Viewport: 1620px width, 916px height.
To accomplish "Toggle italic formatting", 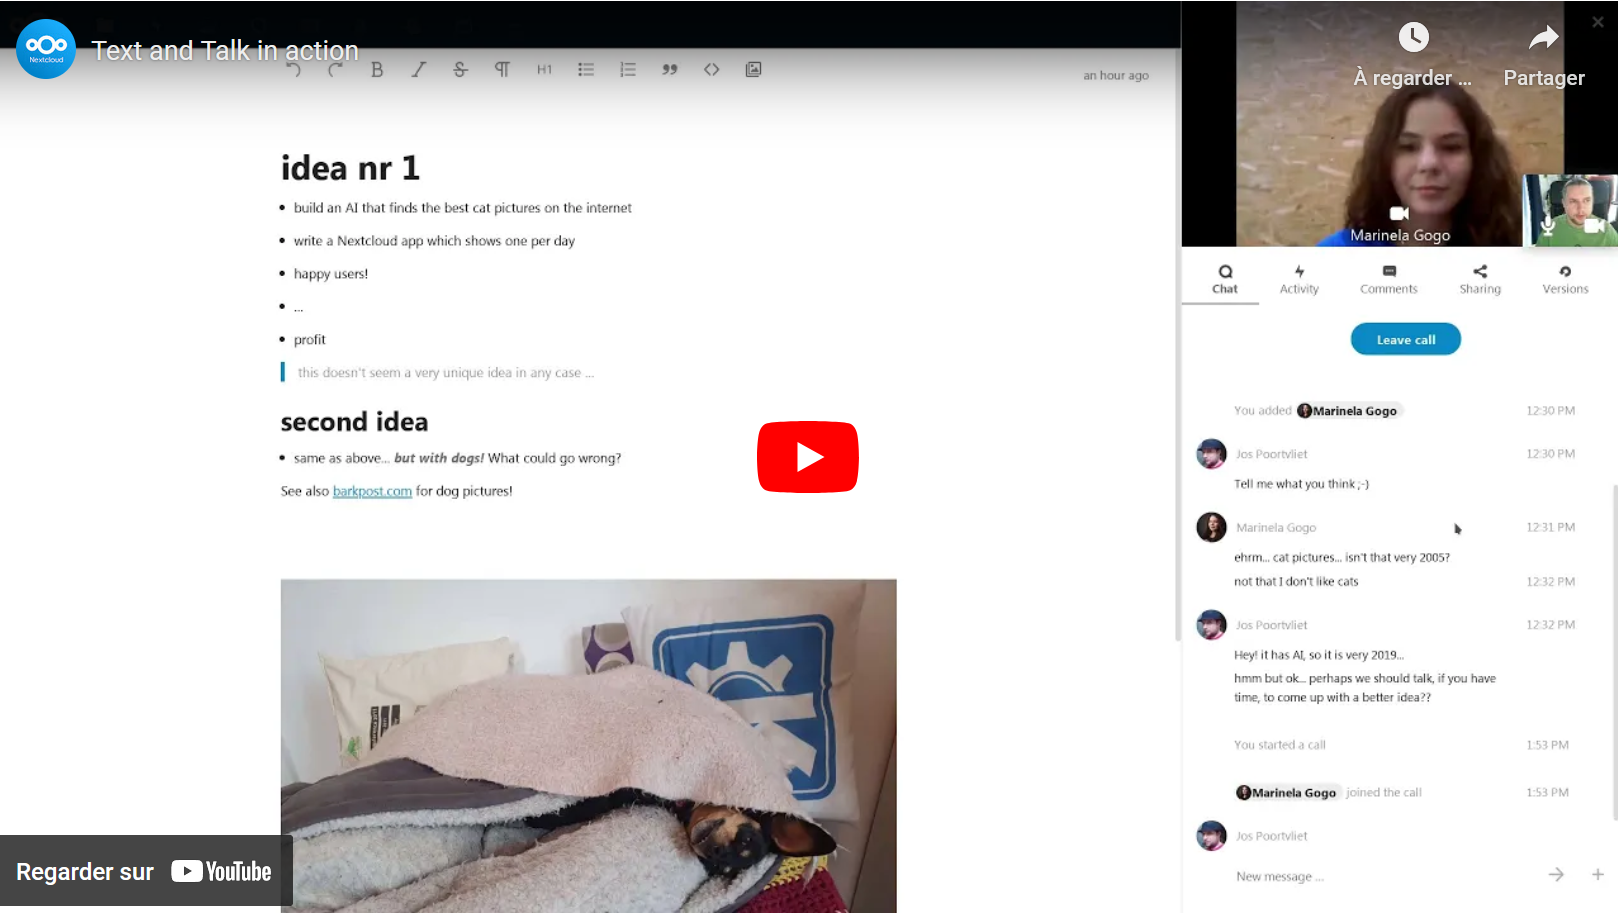I will pos(419,70).
